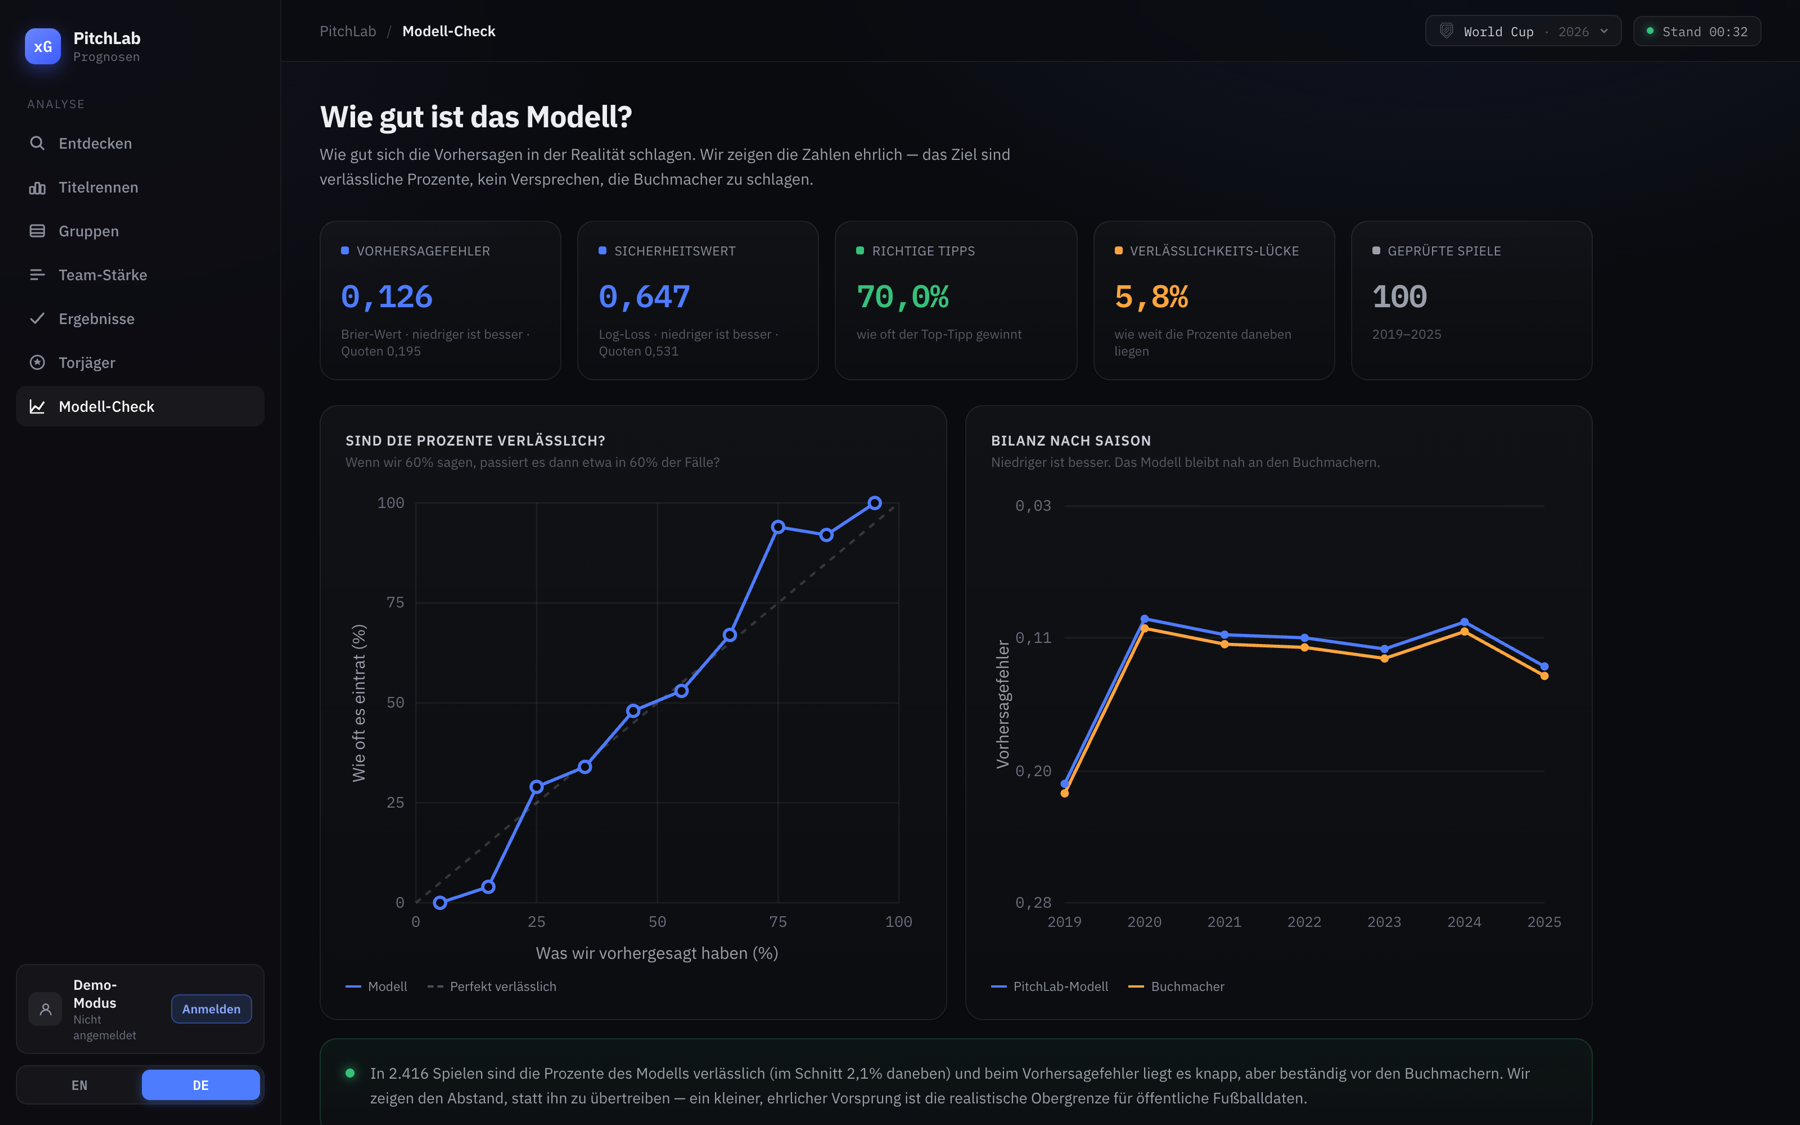
Task: Open the World Cup 2026 dropdown
Action: (x=1523, y=31)
